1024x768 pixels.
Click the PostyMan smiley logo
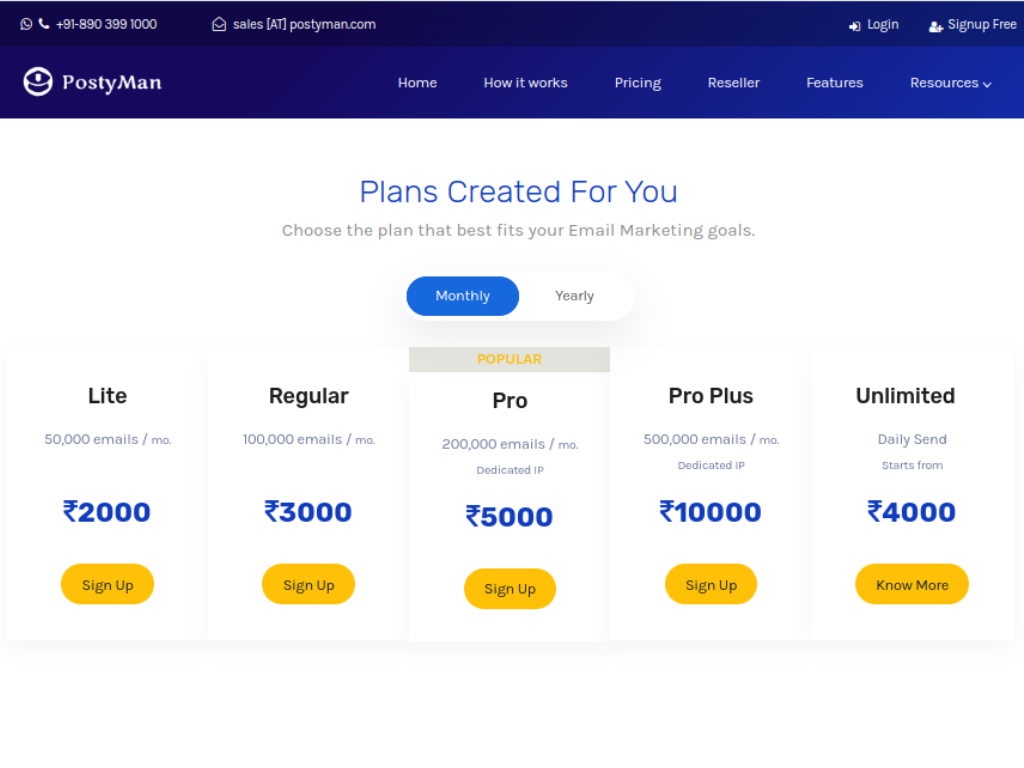click(x=38, y=82)
